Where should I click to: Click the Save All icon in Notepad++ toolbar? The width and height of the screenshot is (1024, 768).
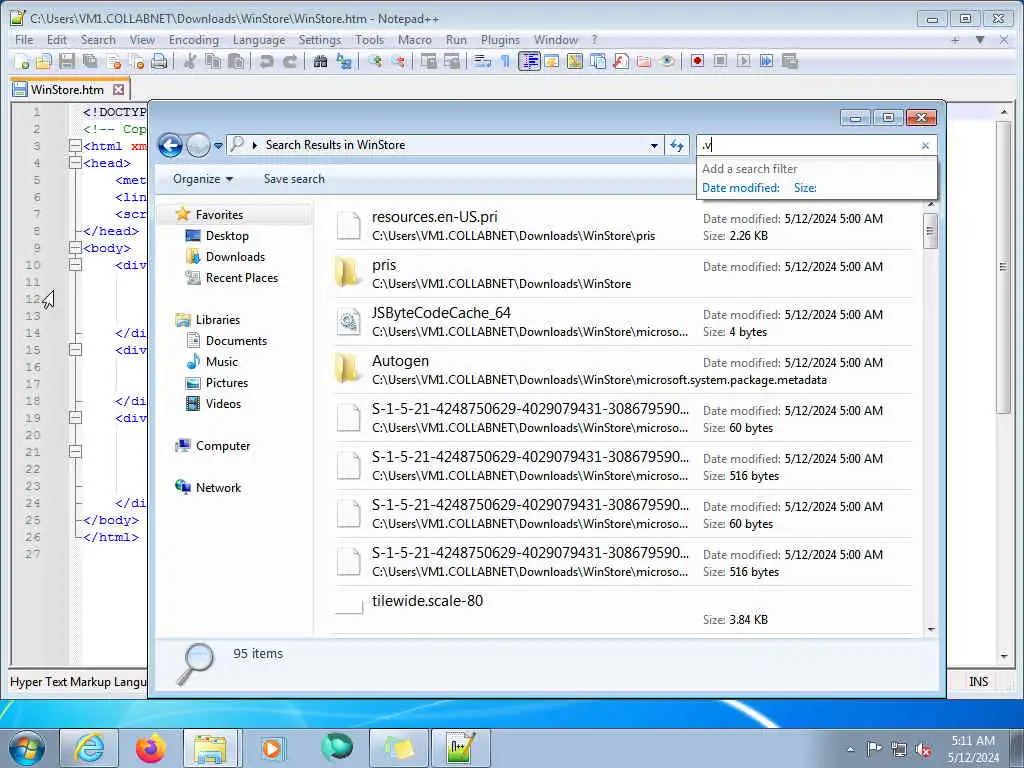coord(89,61)
